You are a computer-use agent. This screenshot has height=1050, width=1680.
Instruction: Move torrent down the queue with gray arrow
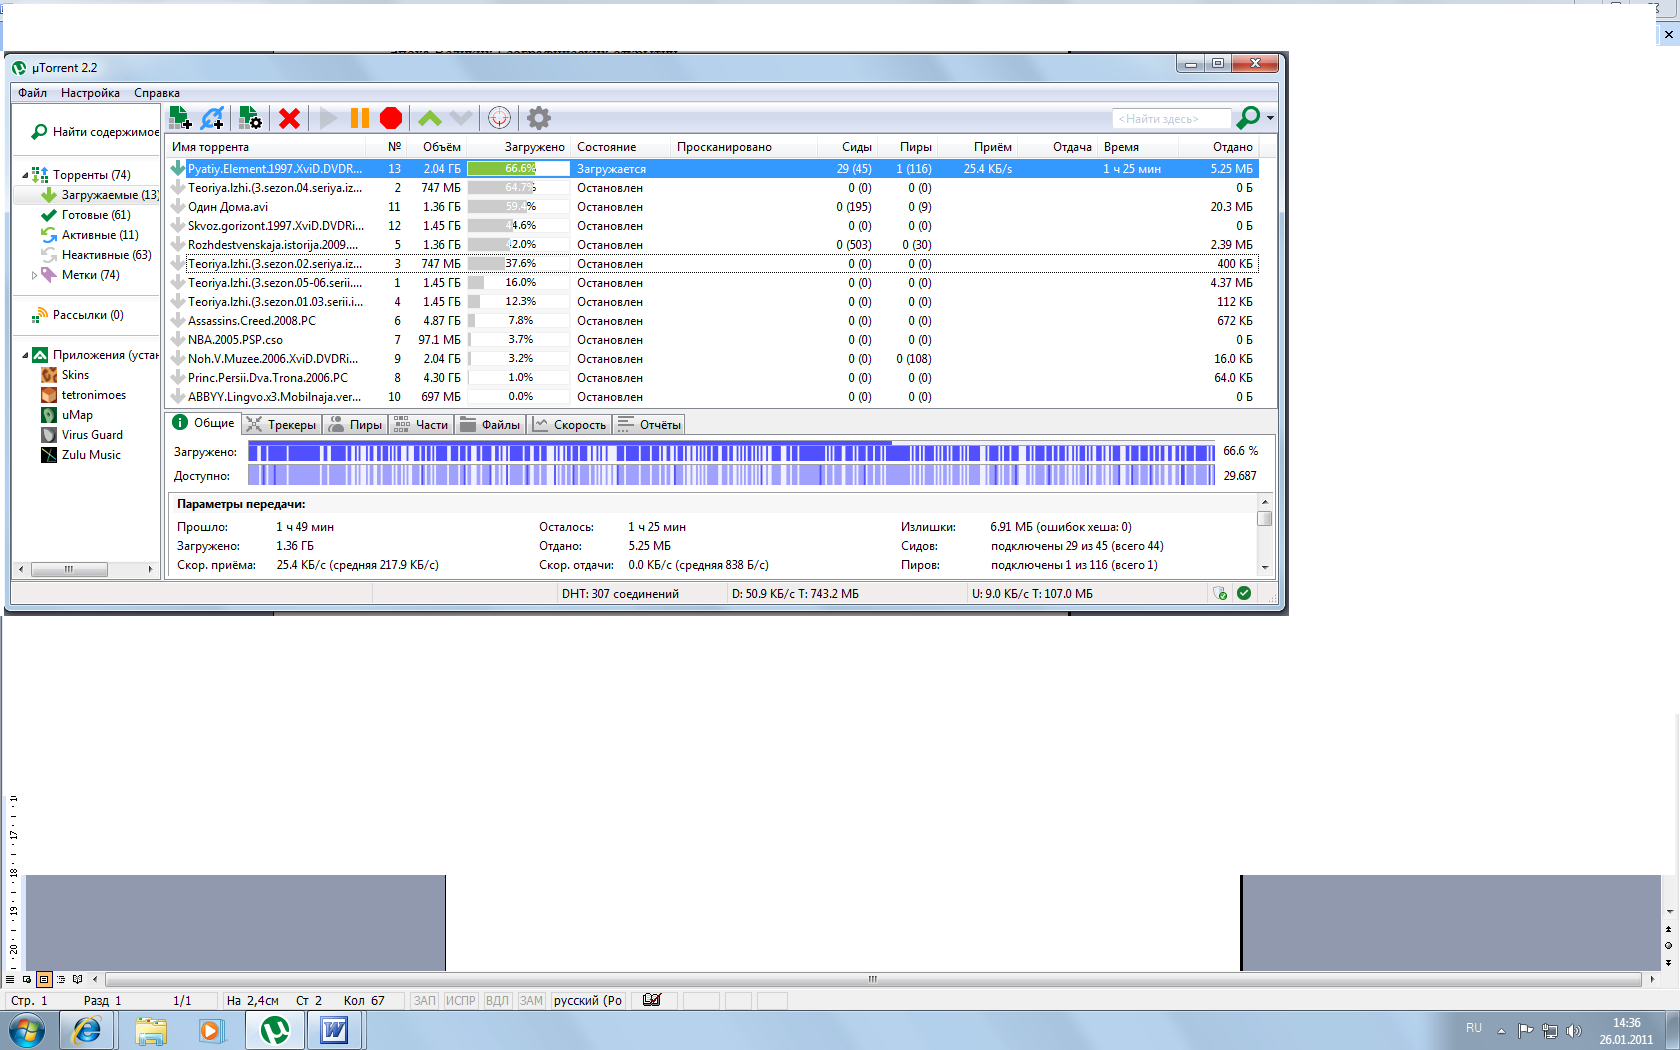460,118
